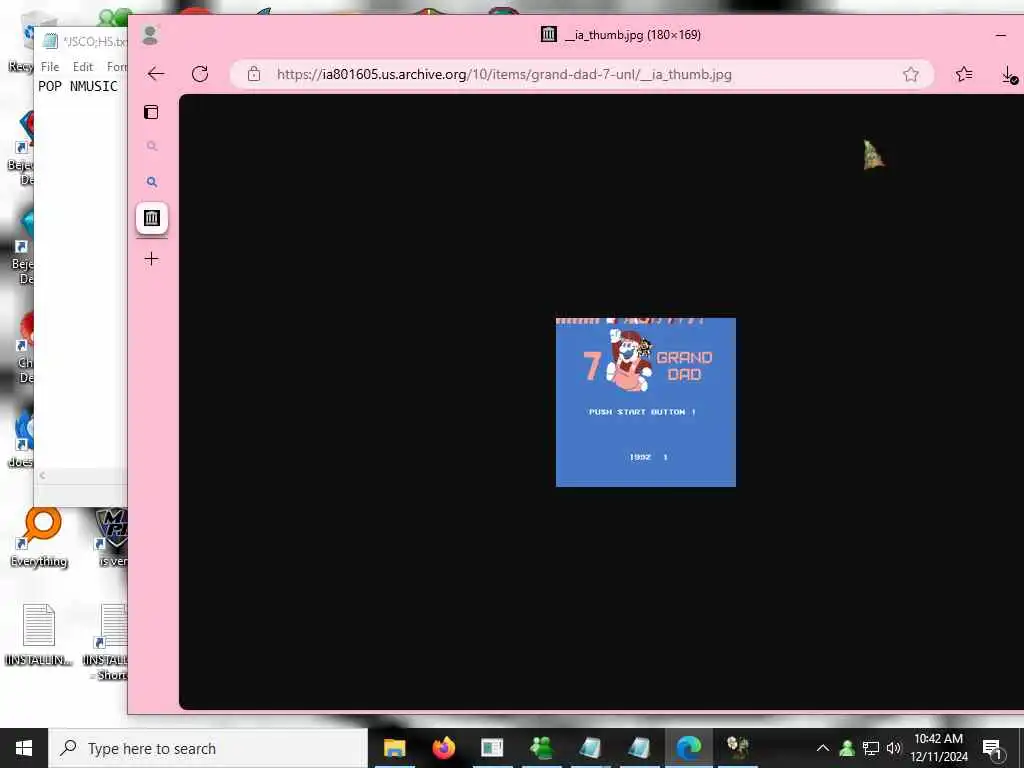Select the INSTALLIN... text file on desktop
This screenshot has width=1024, height=768.
click(x=39, y=635)
